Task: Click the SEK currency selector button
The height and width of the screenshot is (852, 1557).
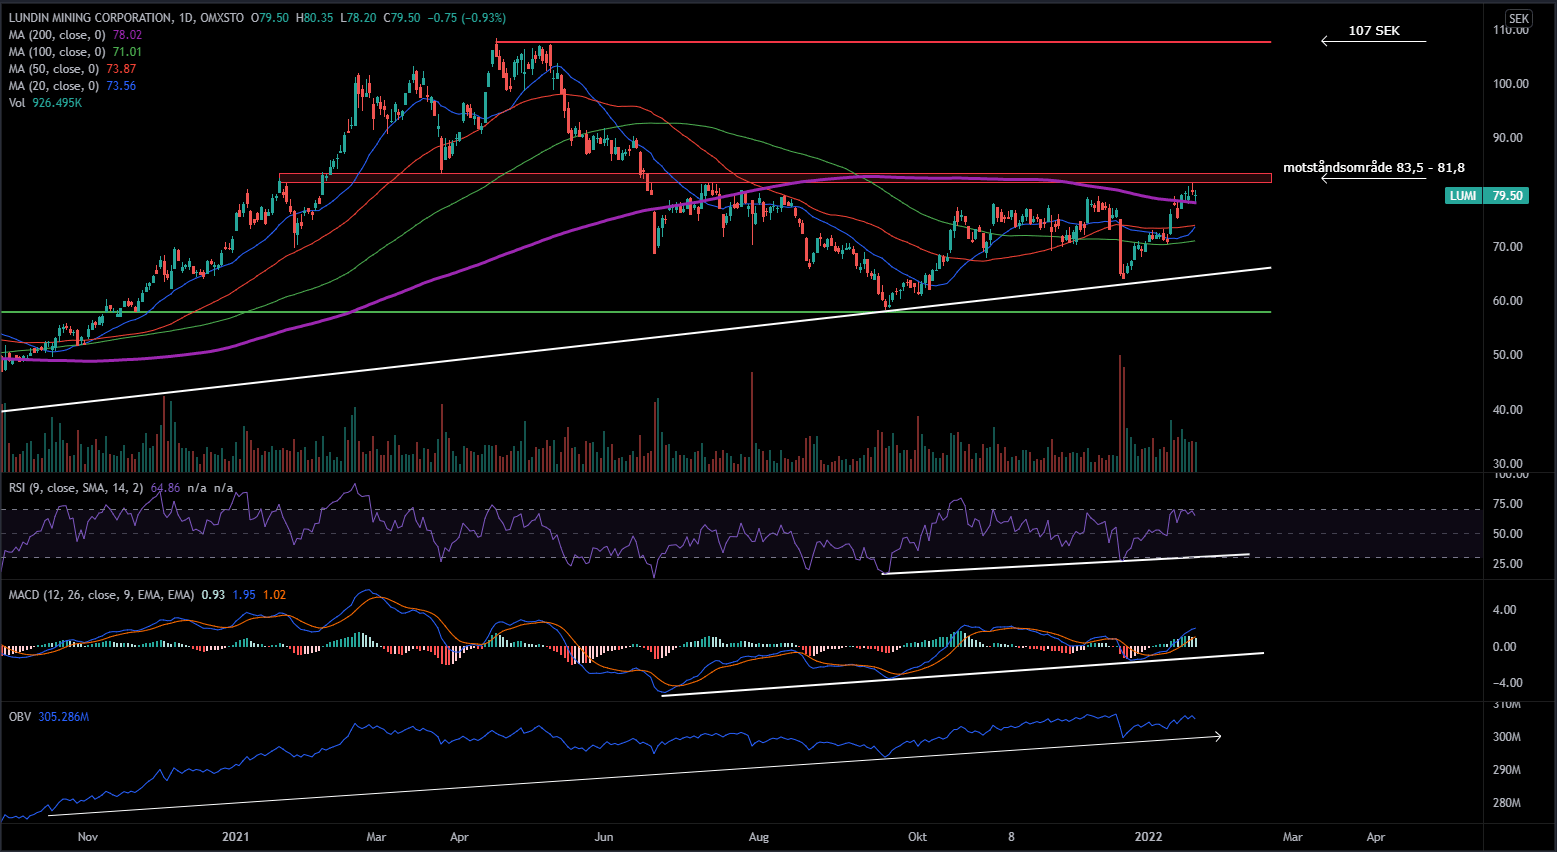Action: tap(1518, 18)
